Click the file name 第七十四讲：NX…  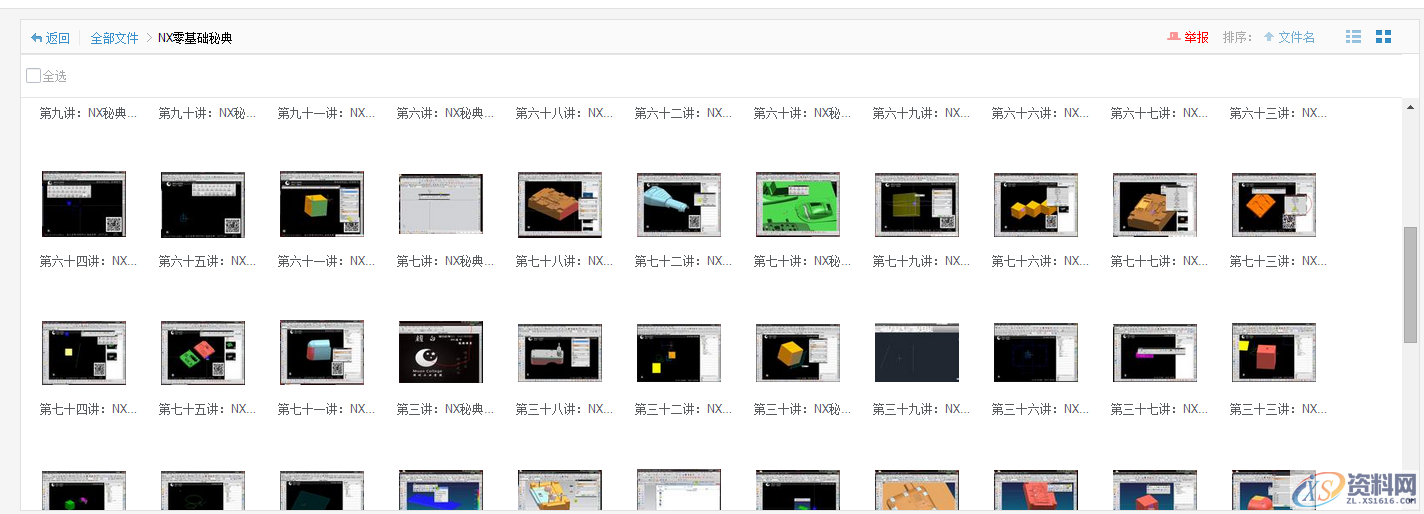tap(89, 409)
